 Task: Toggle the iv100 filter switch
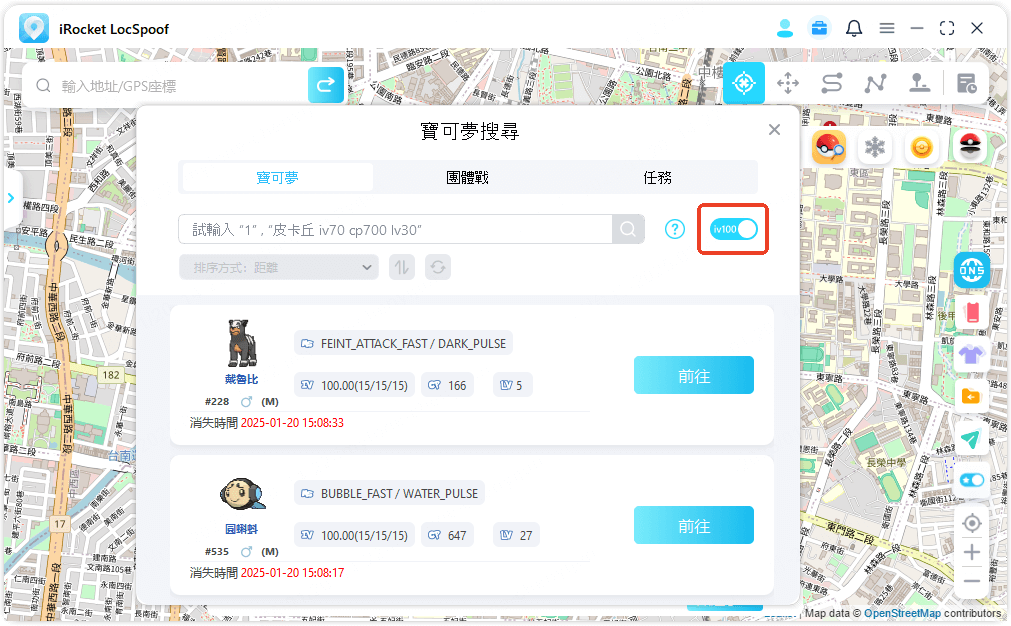pyautogui.click(x=733, y=229)
